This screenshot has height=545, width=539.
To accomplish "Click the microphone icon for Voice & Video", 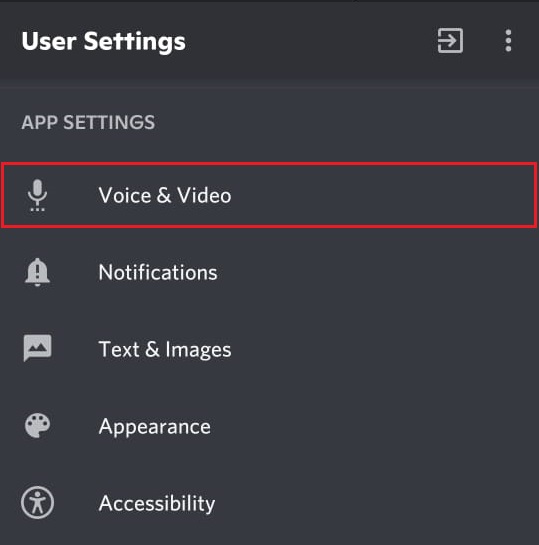I will click(37, 195).
